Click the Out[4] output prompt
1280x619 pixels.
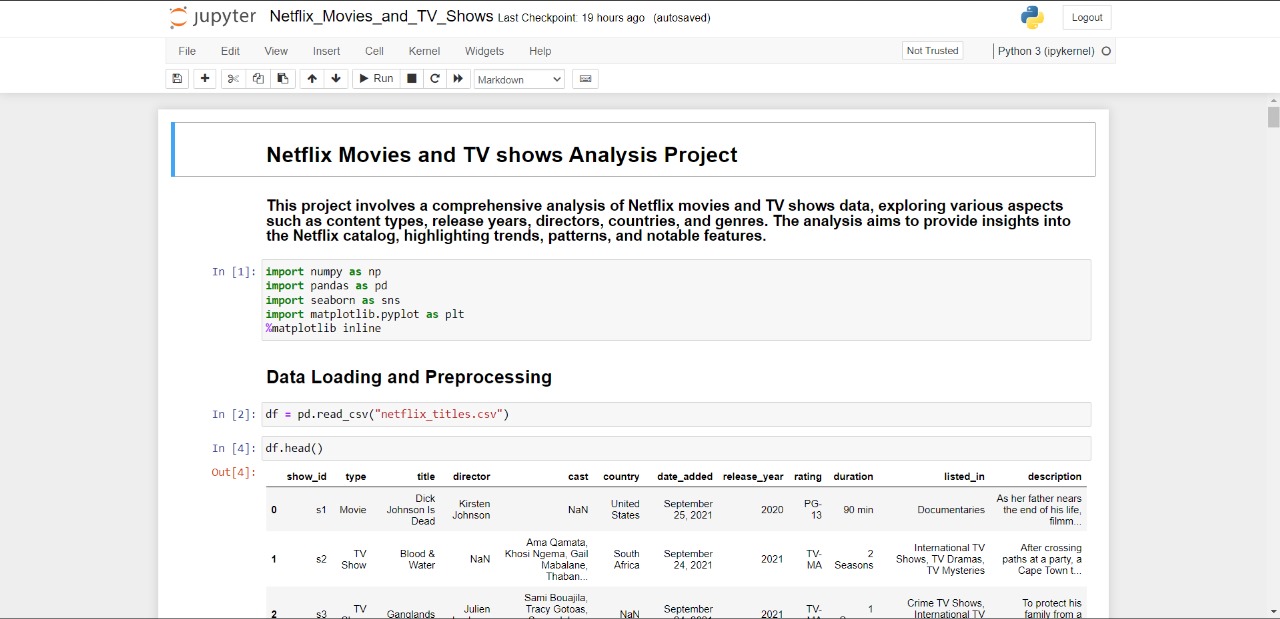click(x=233, y=472)
